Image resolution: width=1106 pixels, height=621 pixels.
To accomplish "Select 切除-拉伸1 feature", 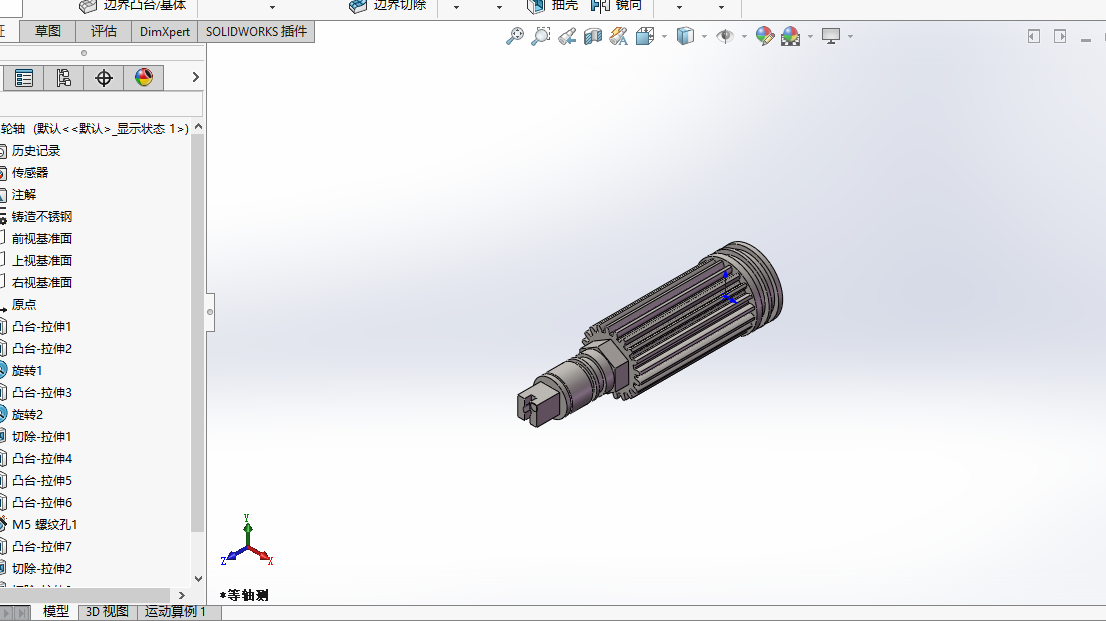I will [42, 437].
